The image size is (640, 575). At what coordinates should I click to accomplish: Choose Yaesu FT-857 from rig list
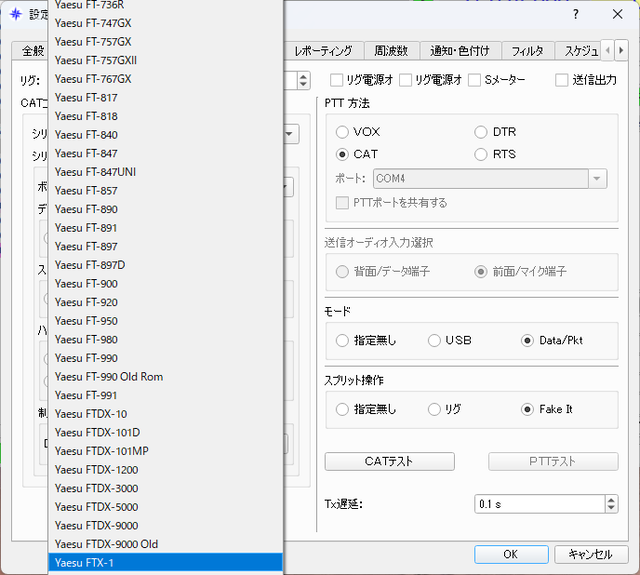point(165,191)
